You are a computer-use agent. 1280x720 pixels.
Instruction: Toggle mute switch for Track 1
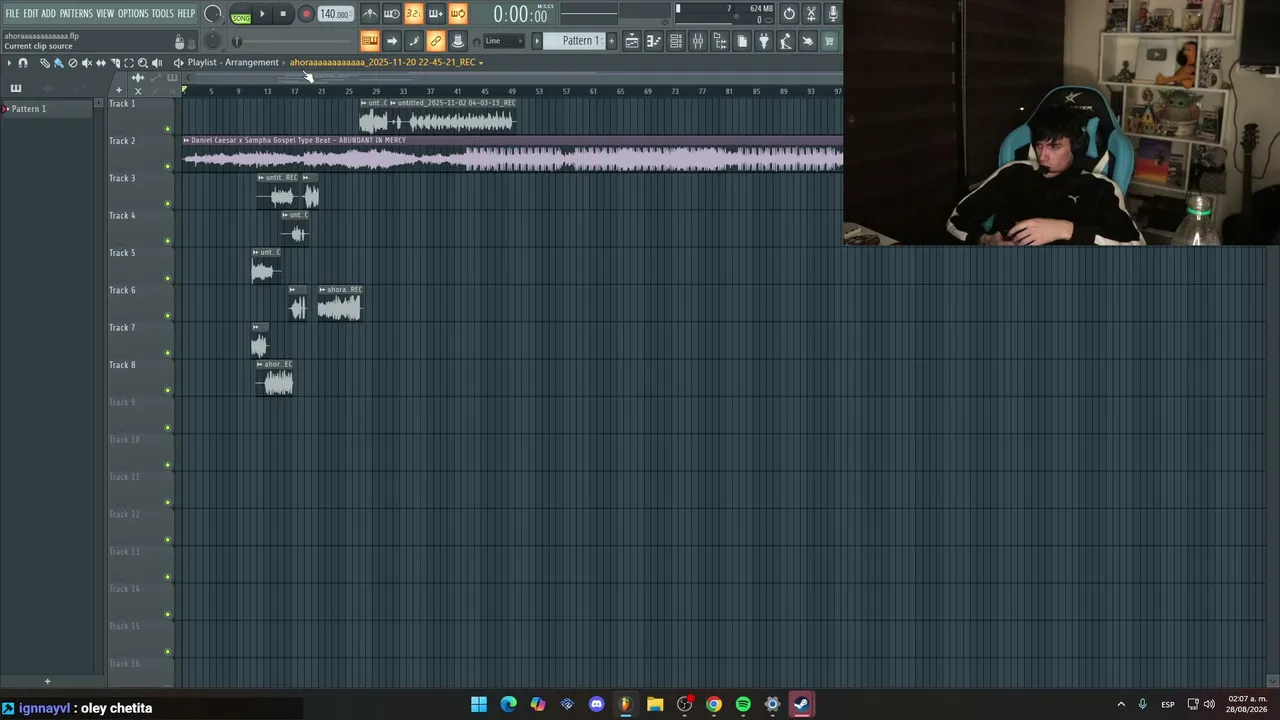pos(167,129)
